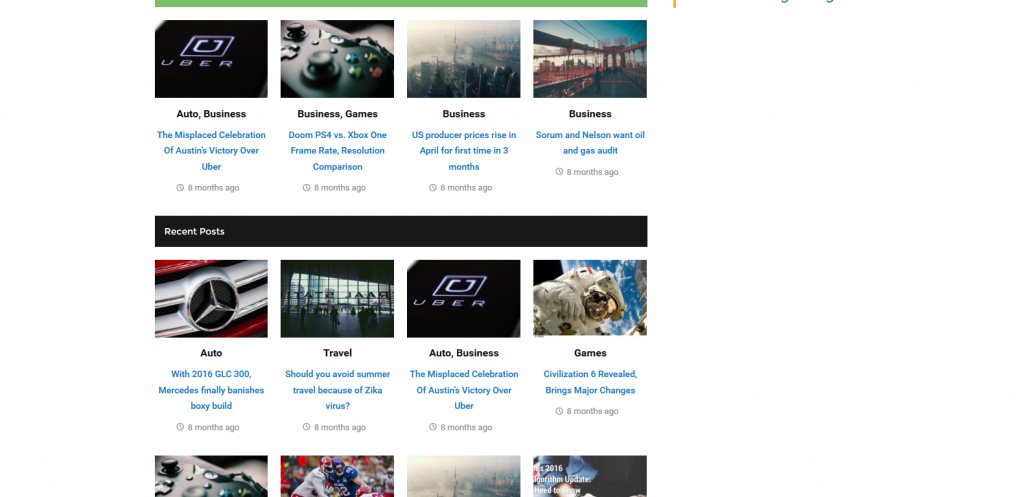Image resolution: width=1024 pixels, height=497 pixels.
Task: Select the football players thumbnail
Action: click(337, 476)
